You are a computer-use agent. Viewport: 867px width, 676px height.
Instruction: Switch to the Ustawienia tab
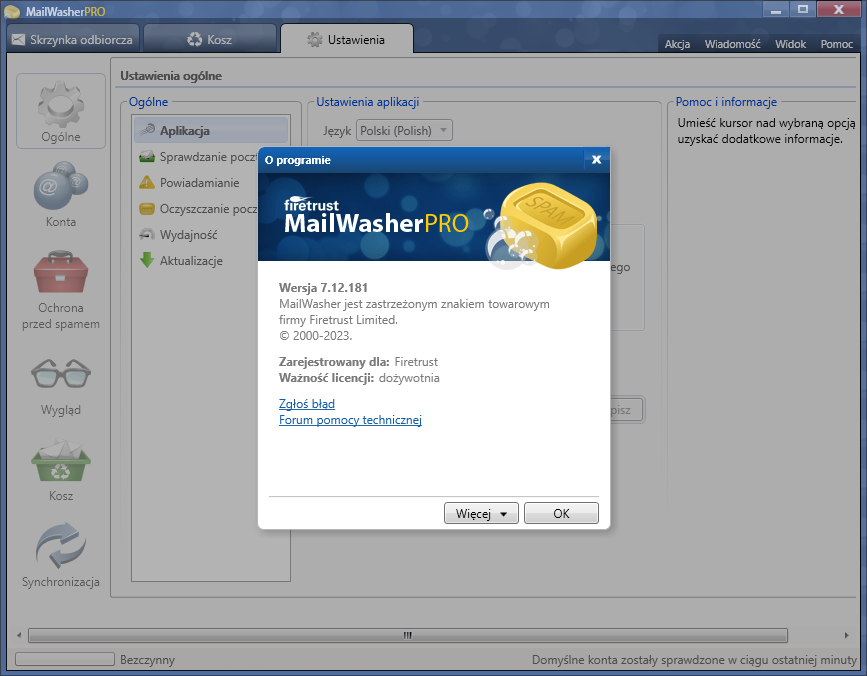(x=347, y=39)
